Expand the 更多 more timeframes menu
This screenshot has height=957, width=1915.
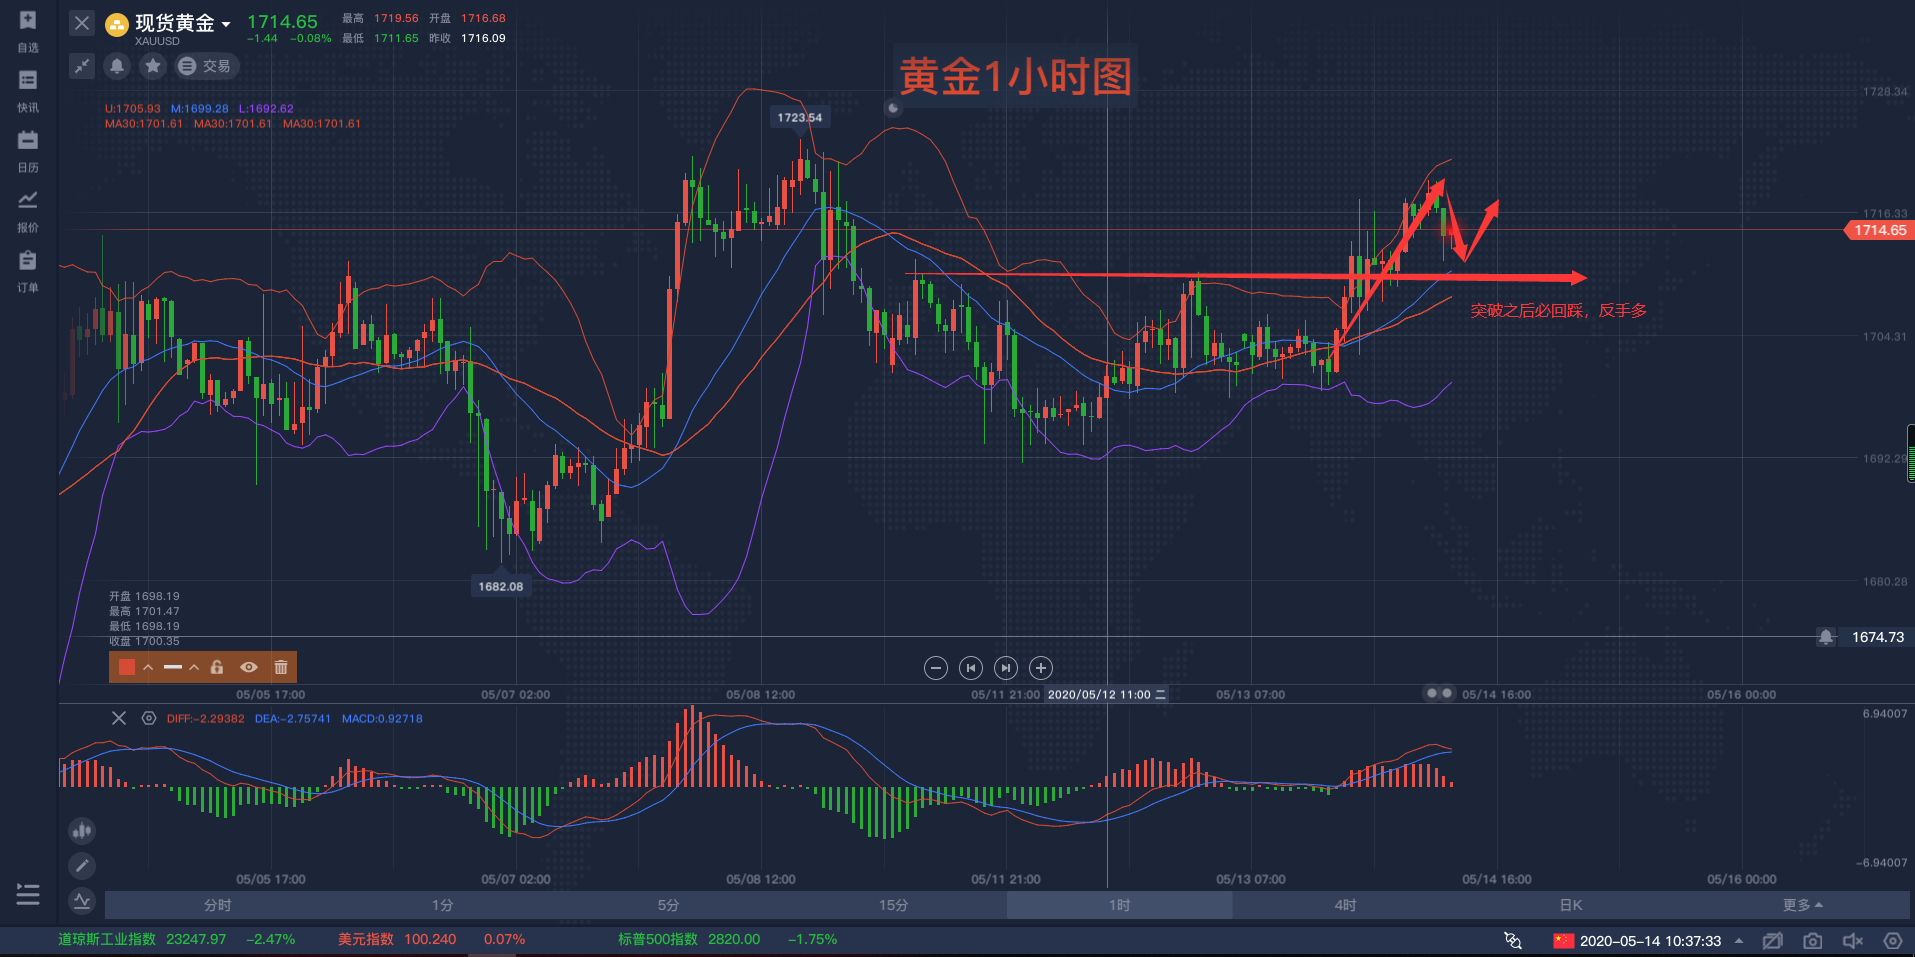click(1802, 905)
